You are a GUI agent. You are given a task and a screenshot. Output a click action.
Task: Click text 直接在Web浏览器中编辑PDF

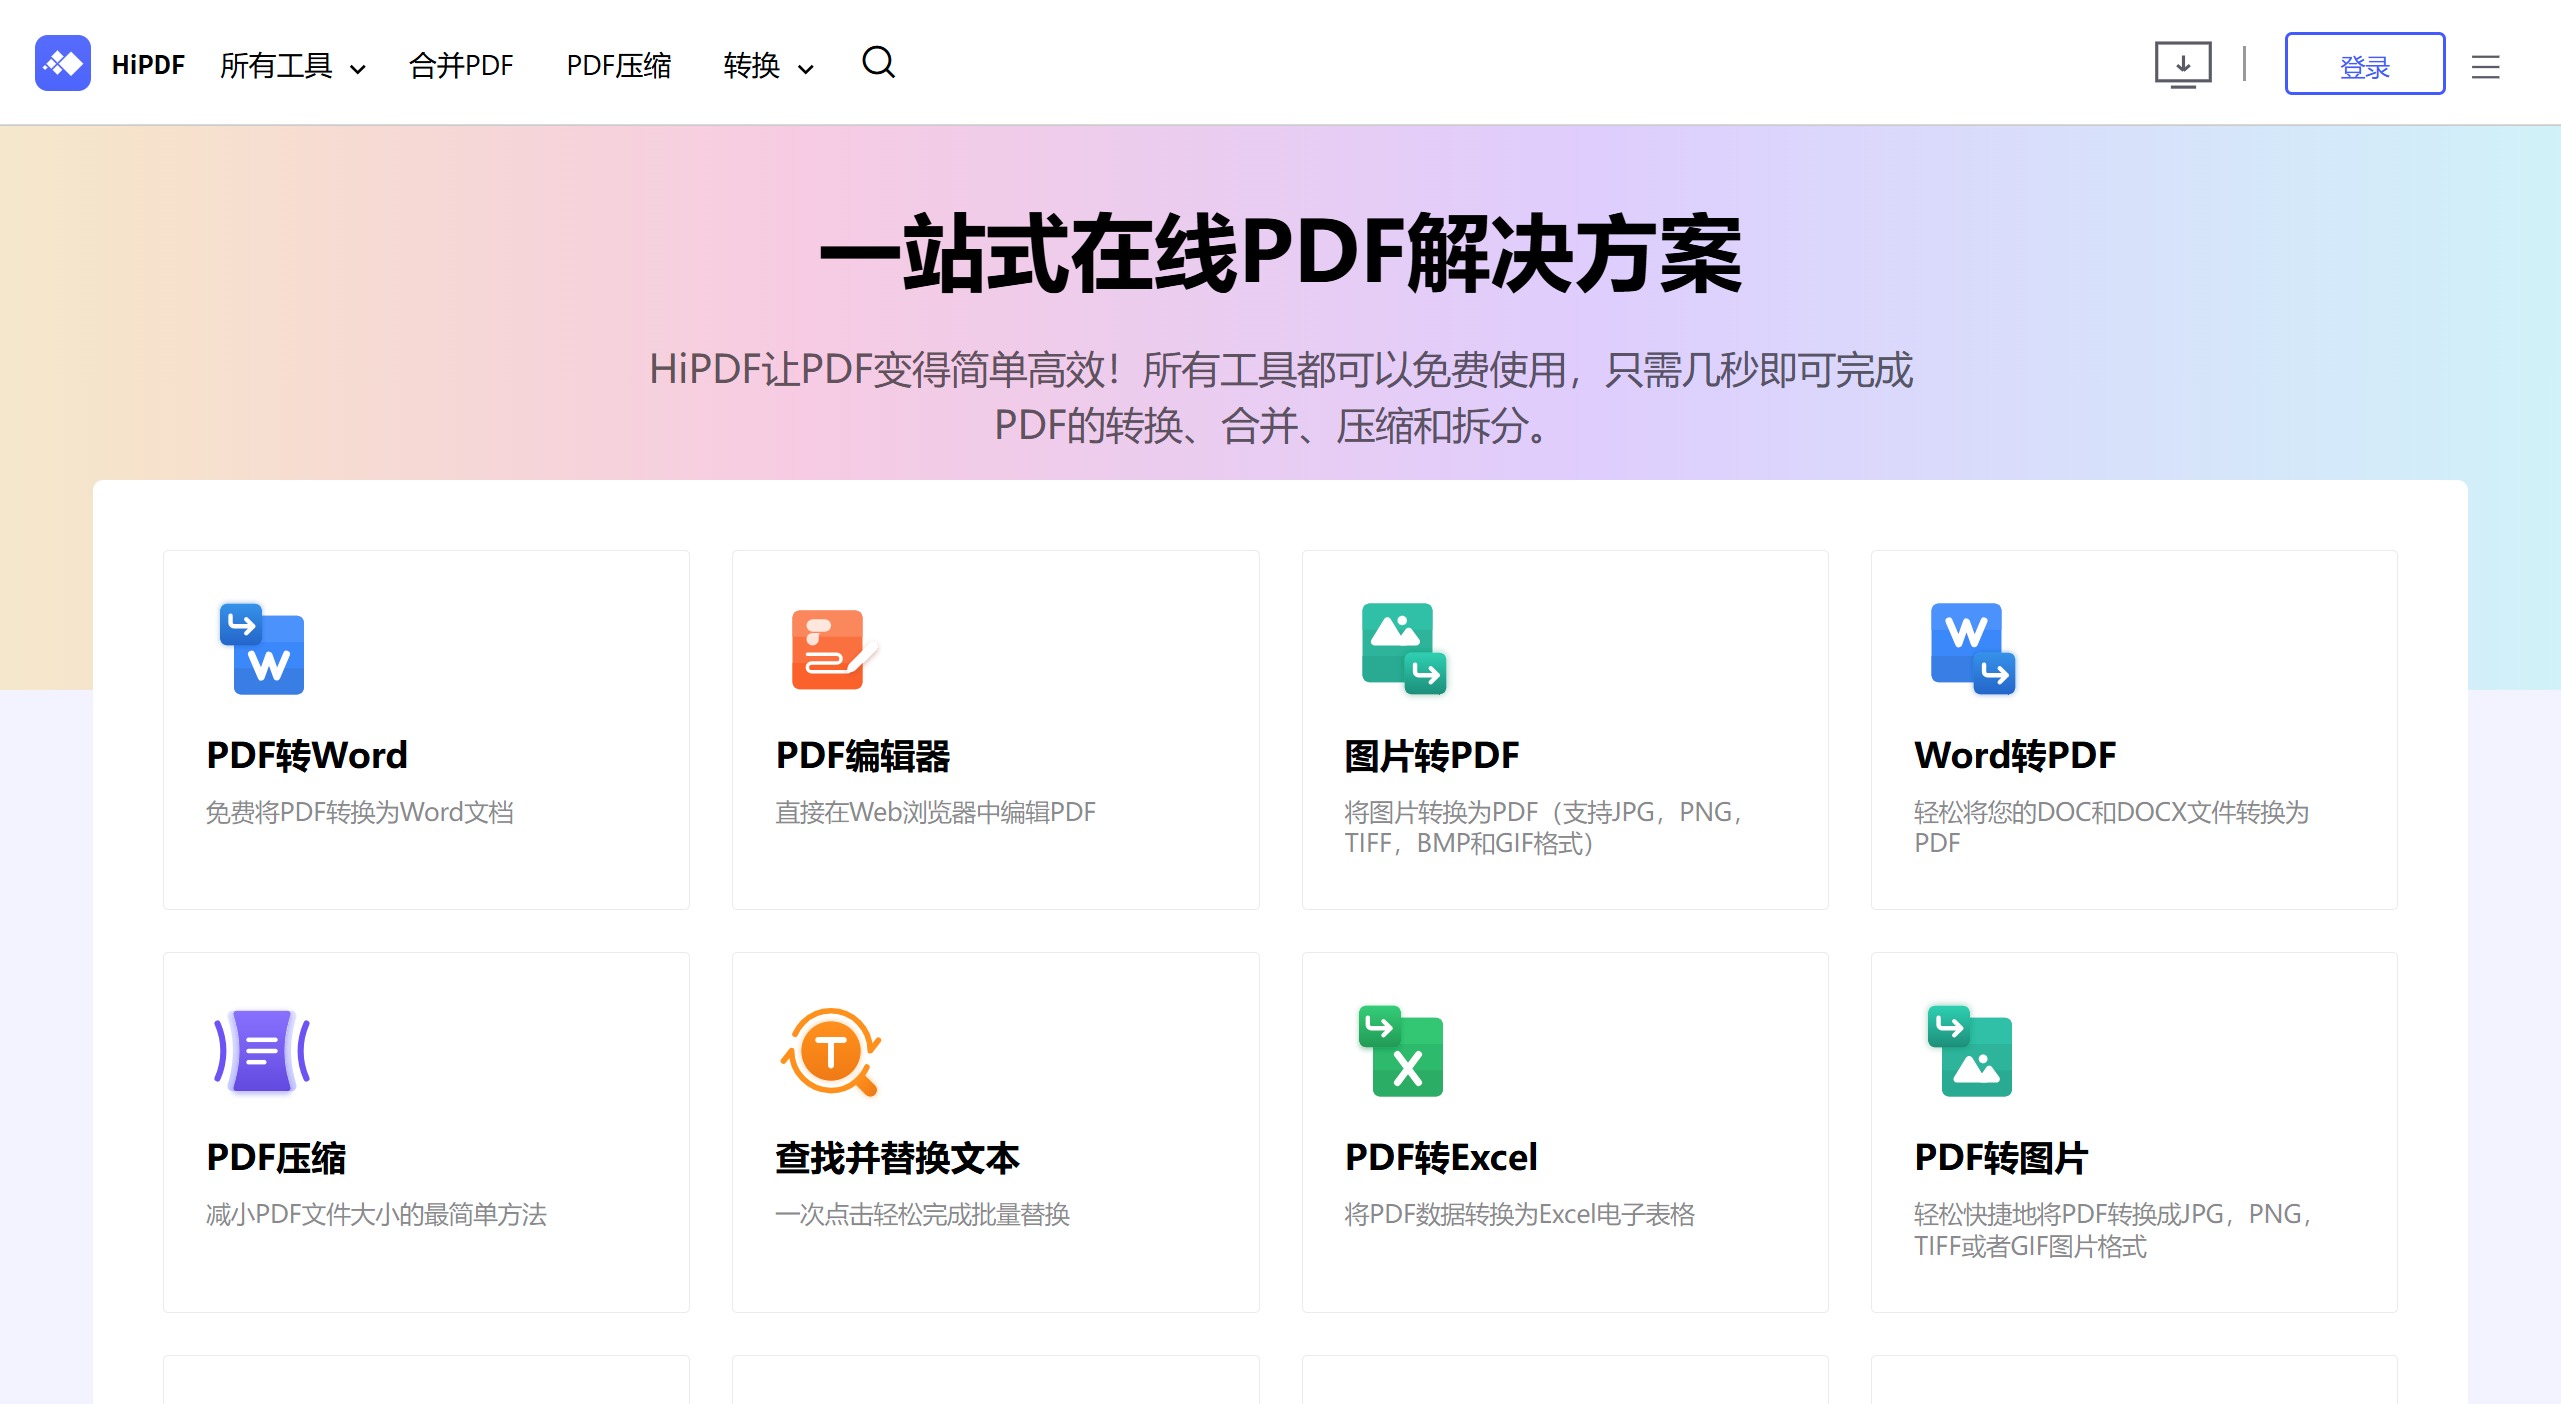pos(935,812)
